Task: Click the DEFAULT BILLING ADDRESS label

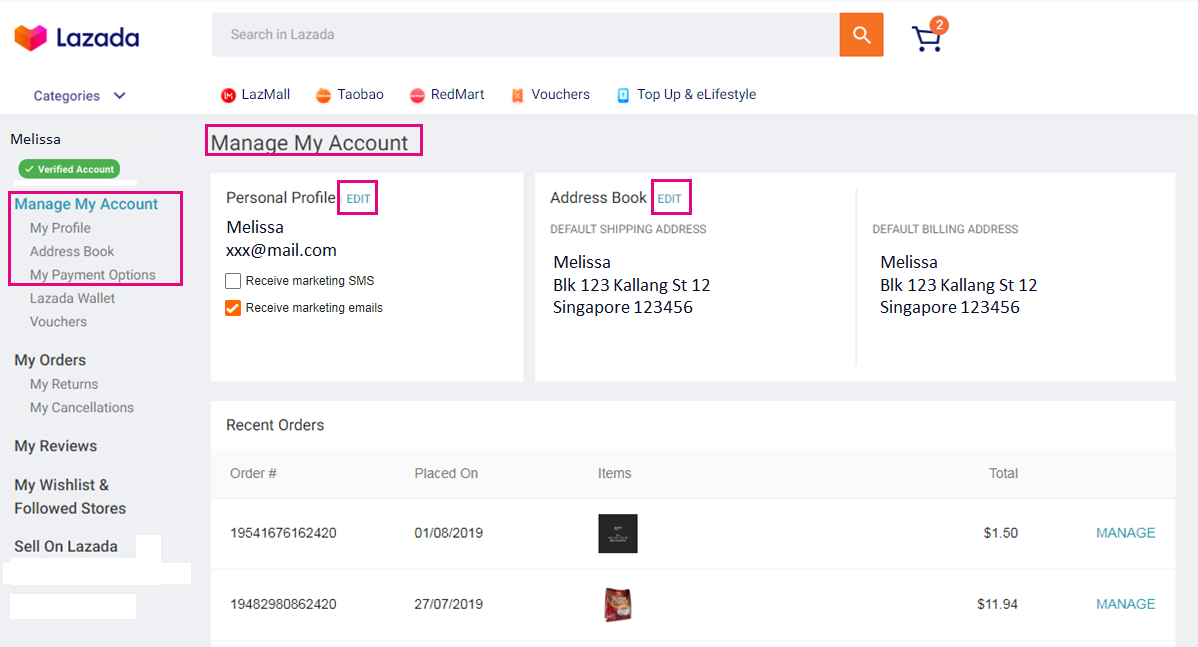Action: (945, 229)
